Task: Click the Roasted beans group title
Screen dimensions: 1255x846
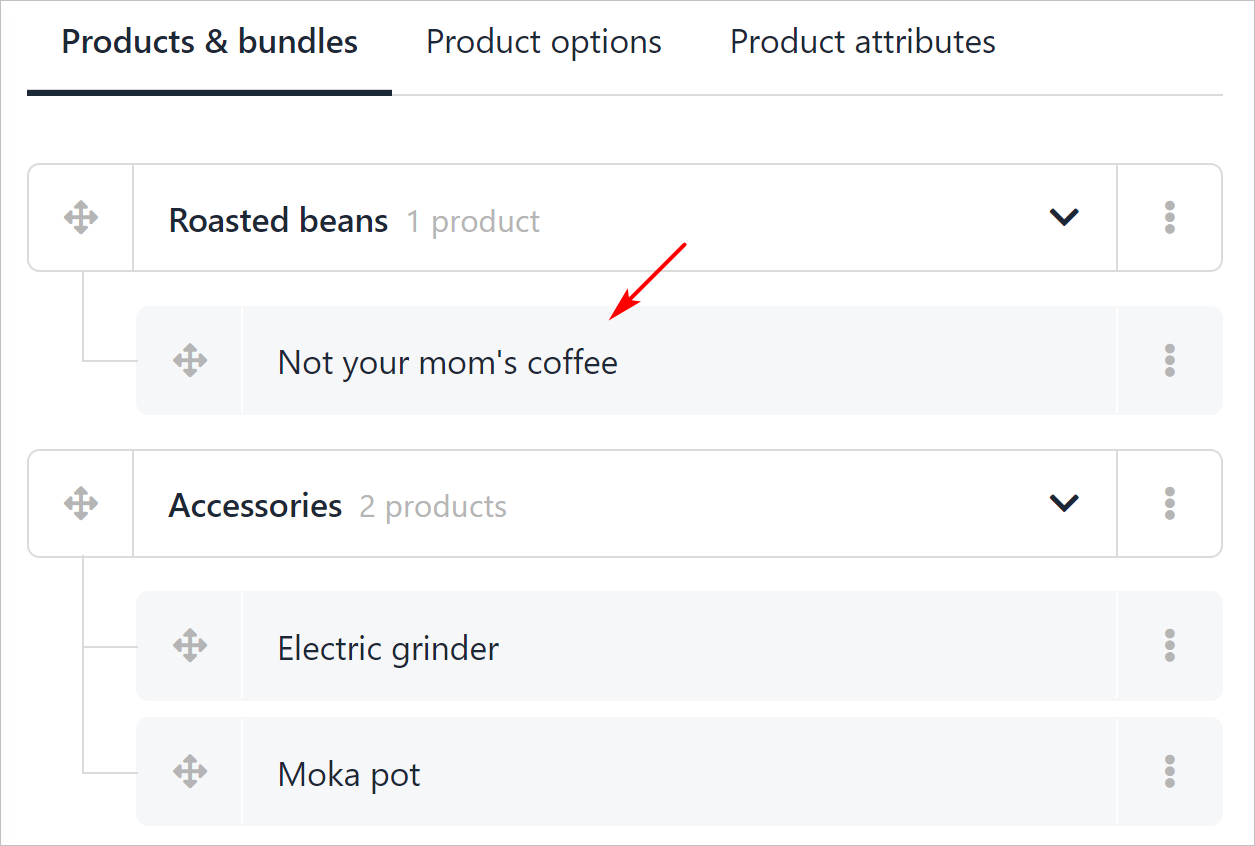Action: 278,220
